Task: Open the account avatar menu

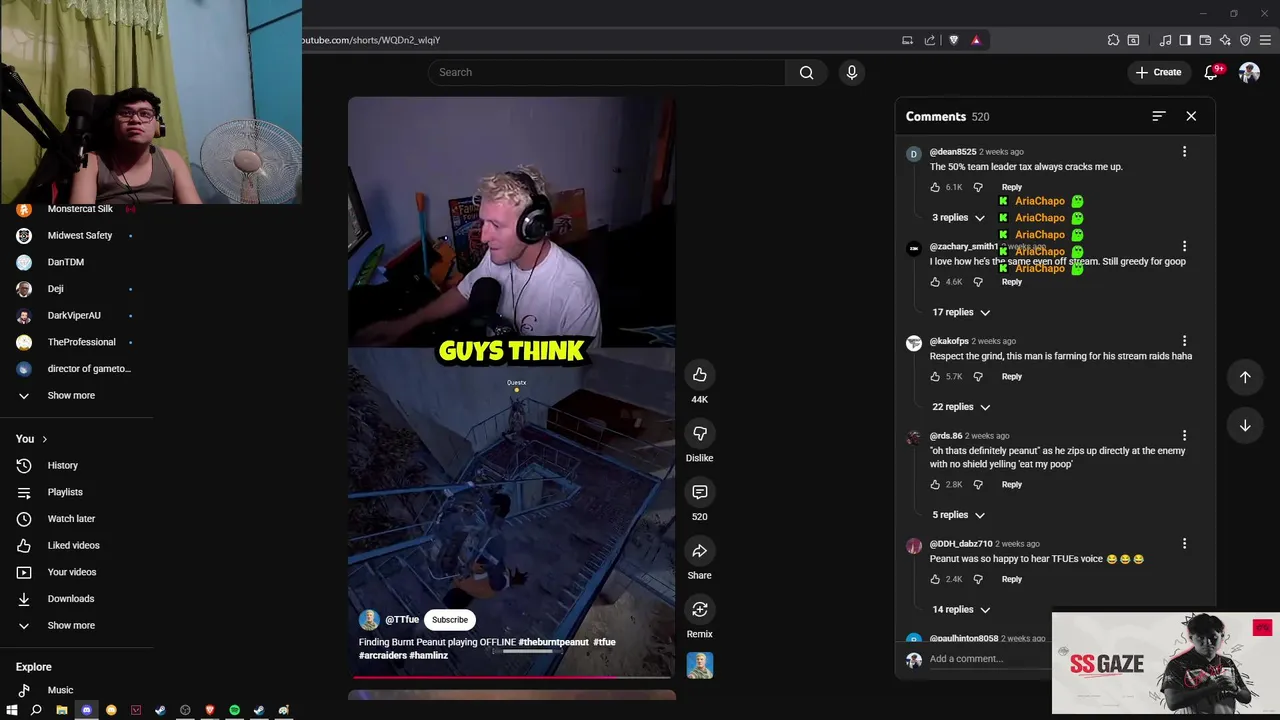Action: pyautogui.click(x=1249, y=72)
